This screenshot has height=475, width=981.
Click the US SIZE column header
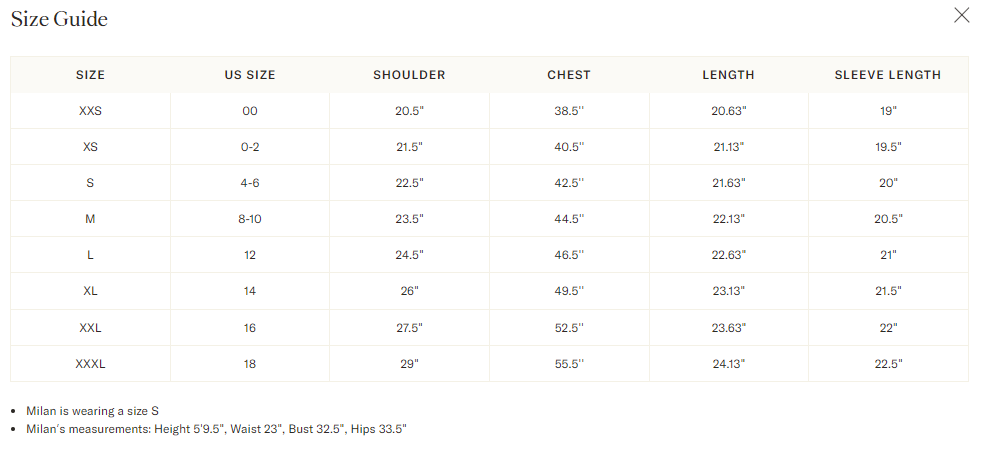250,75
